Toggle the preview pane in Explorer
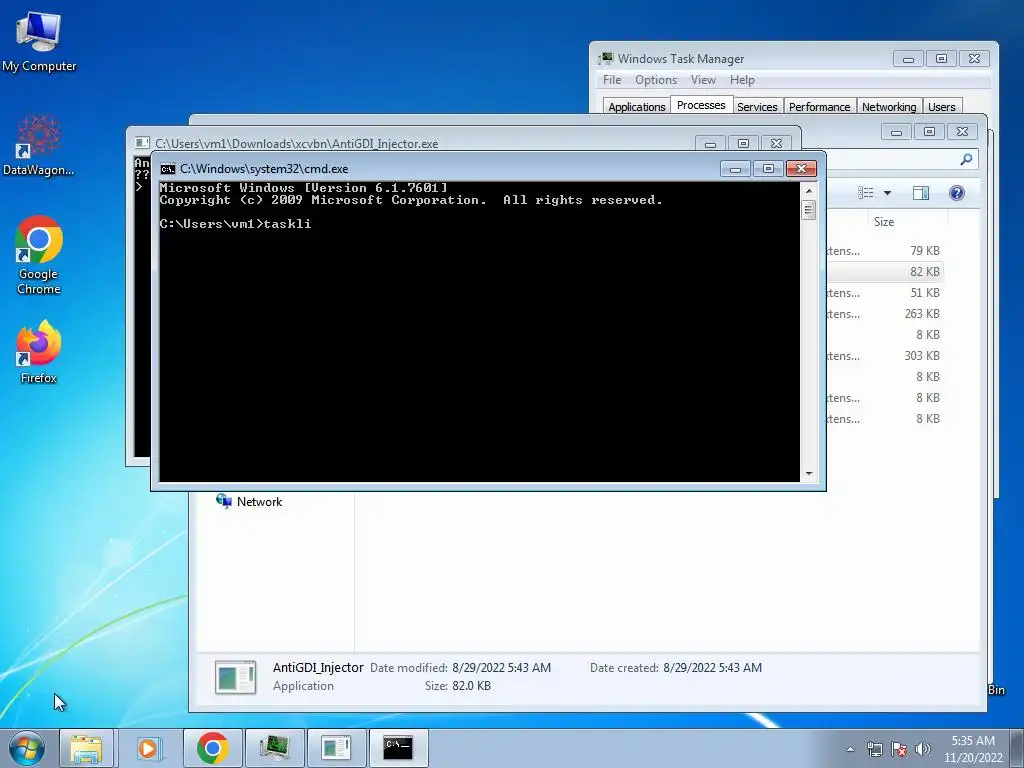The image size is (1024, 768). (x=921, y=193)
